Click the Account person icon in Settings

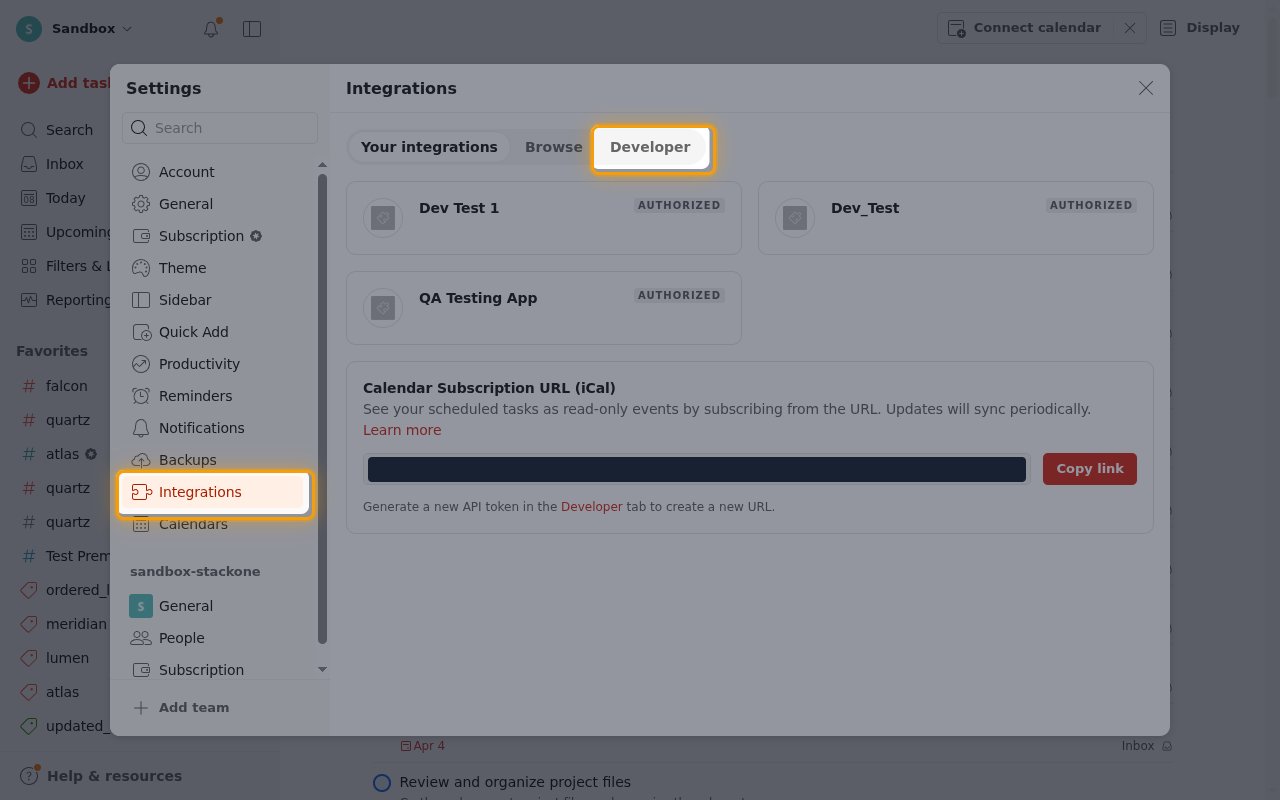(x=141, y=172)
